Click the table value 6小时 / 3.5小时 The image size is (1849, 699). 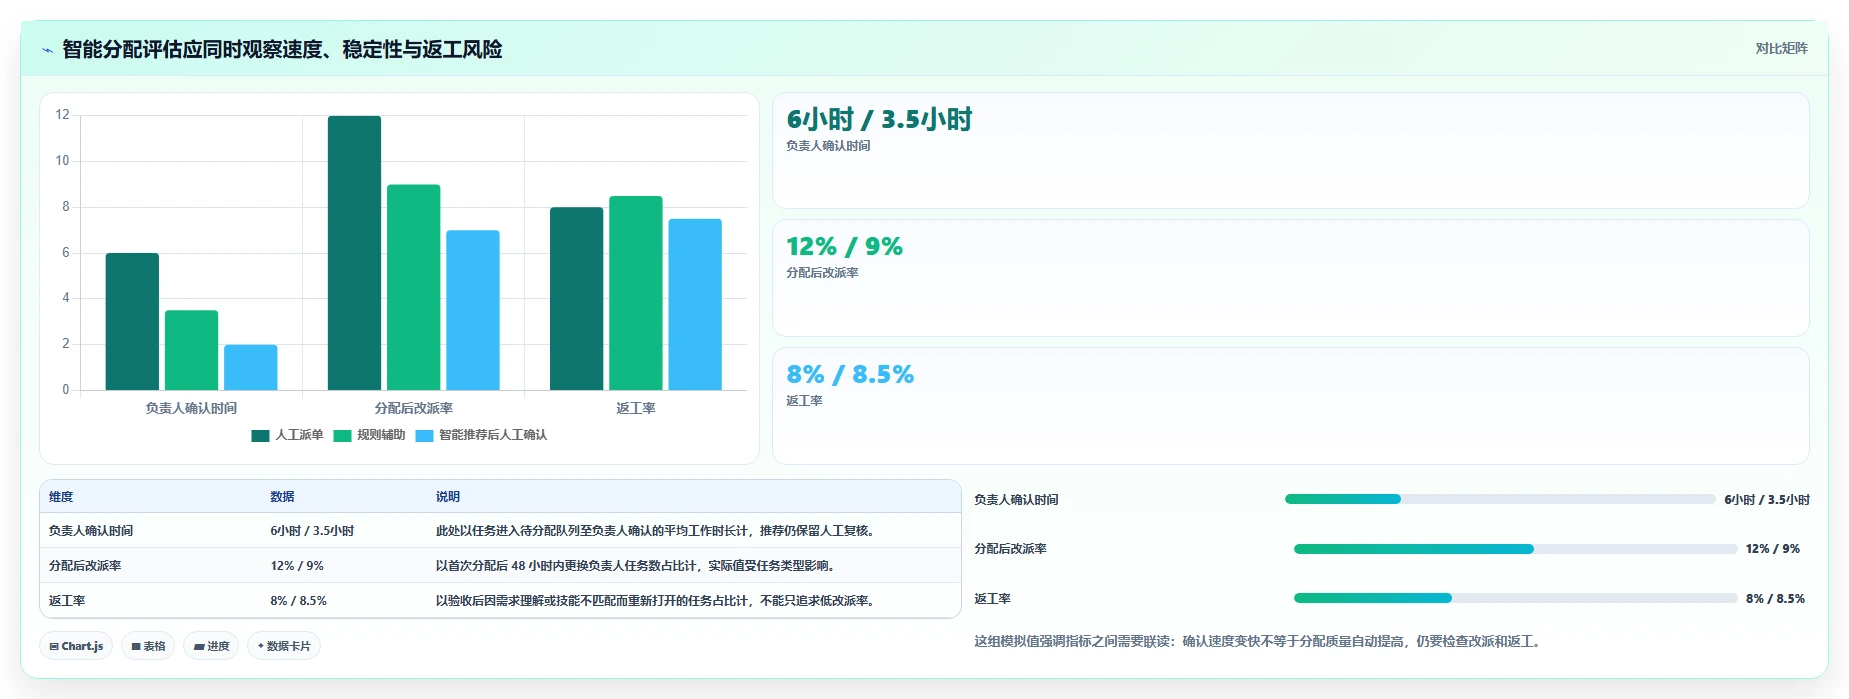(312, 531)
